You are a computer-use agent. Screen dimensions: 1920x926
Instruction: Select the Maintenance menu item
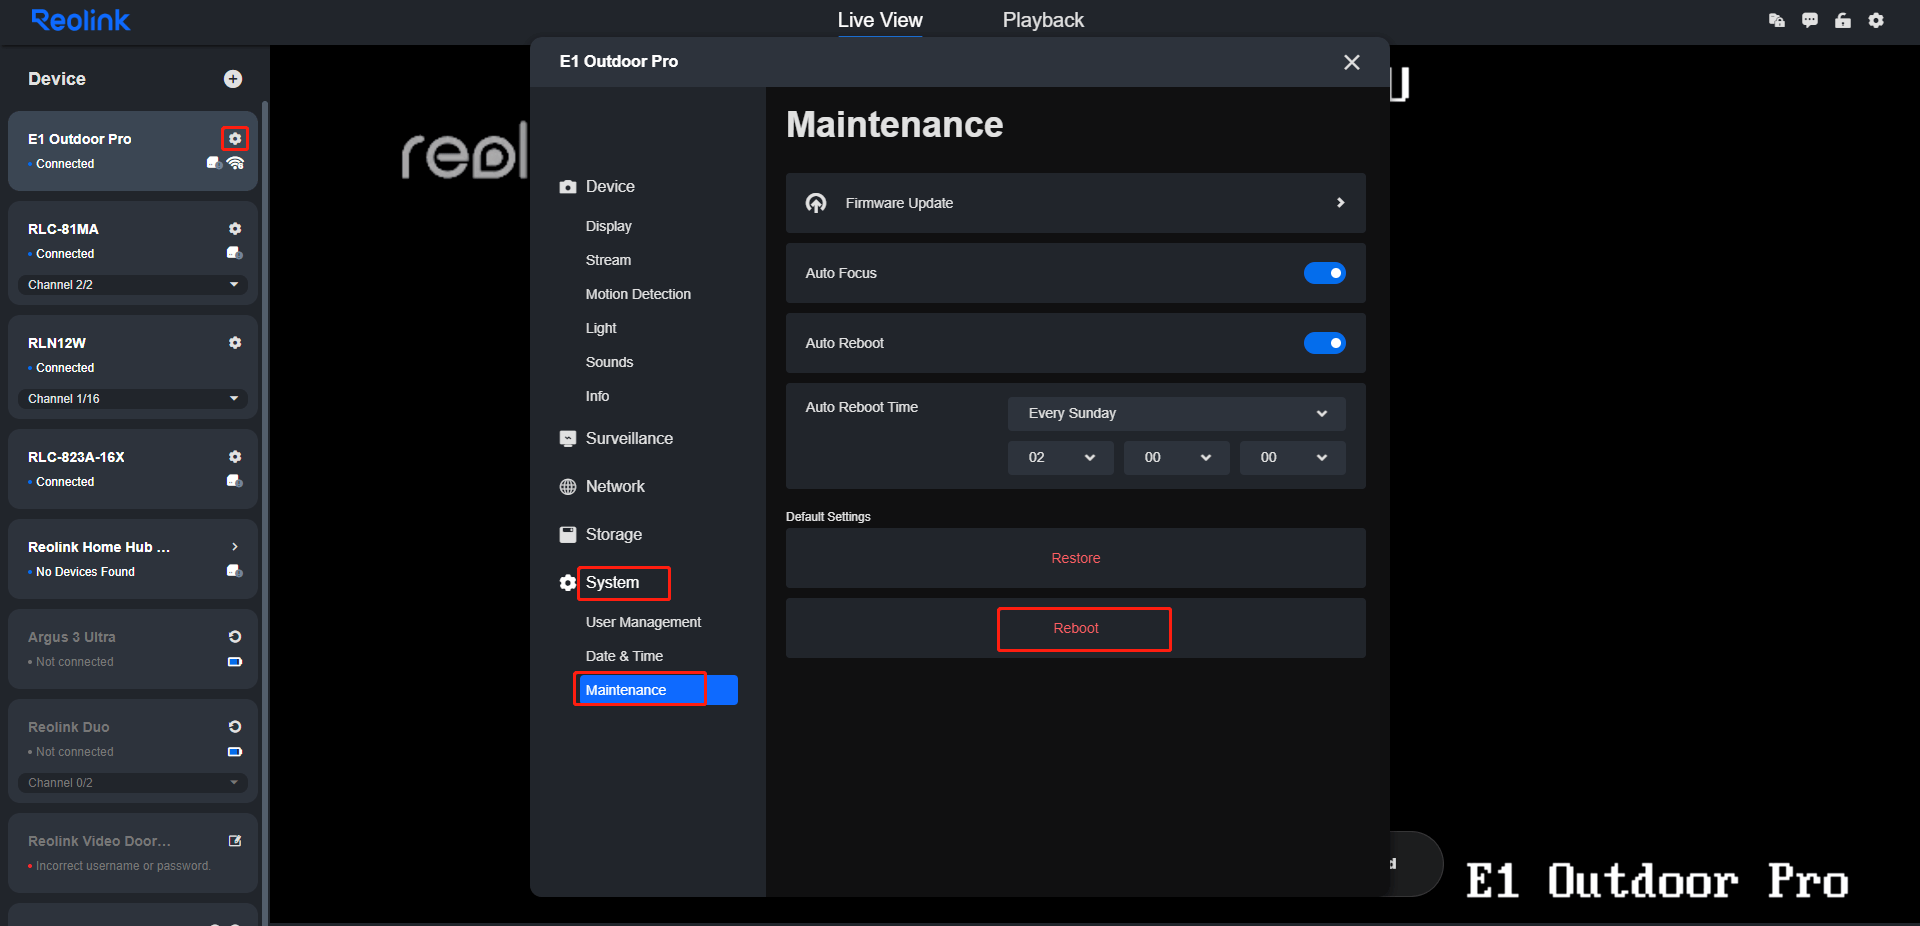point(657,690)
